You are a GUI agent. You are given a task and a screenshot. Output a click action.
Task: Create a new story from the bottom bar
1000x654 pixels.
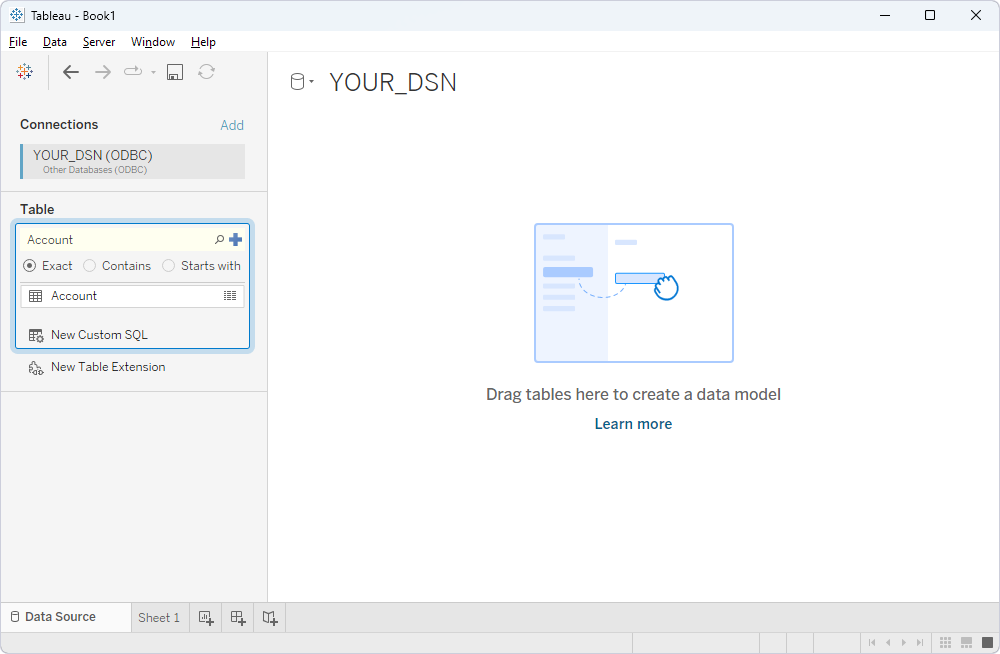click(269, 617)
